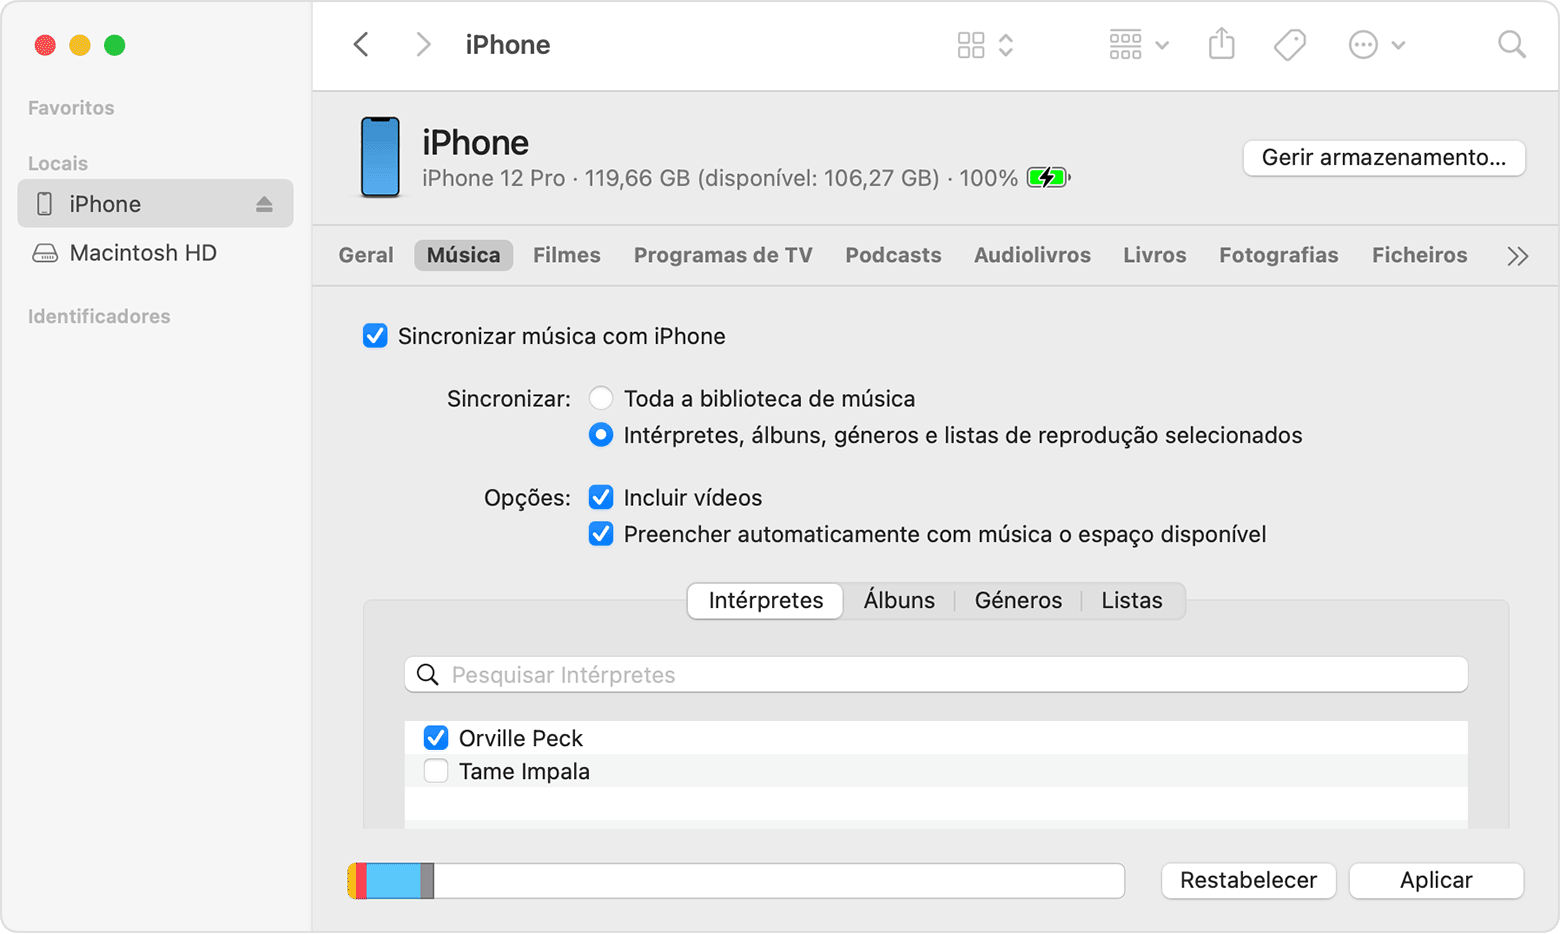Toggle the Incluir vídeos checkbox
The image size is (1560, 934).
pos(601,497)
